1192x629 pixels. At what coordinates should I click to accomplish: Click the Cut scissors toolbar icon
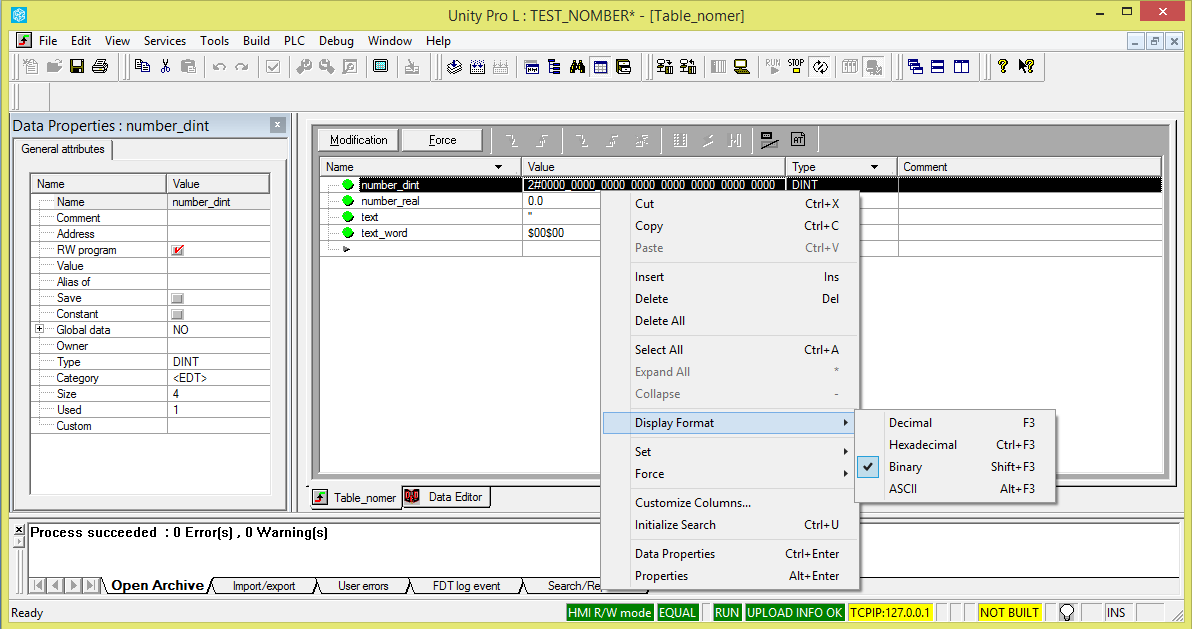click(x=165, y=67)
